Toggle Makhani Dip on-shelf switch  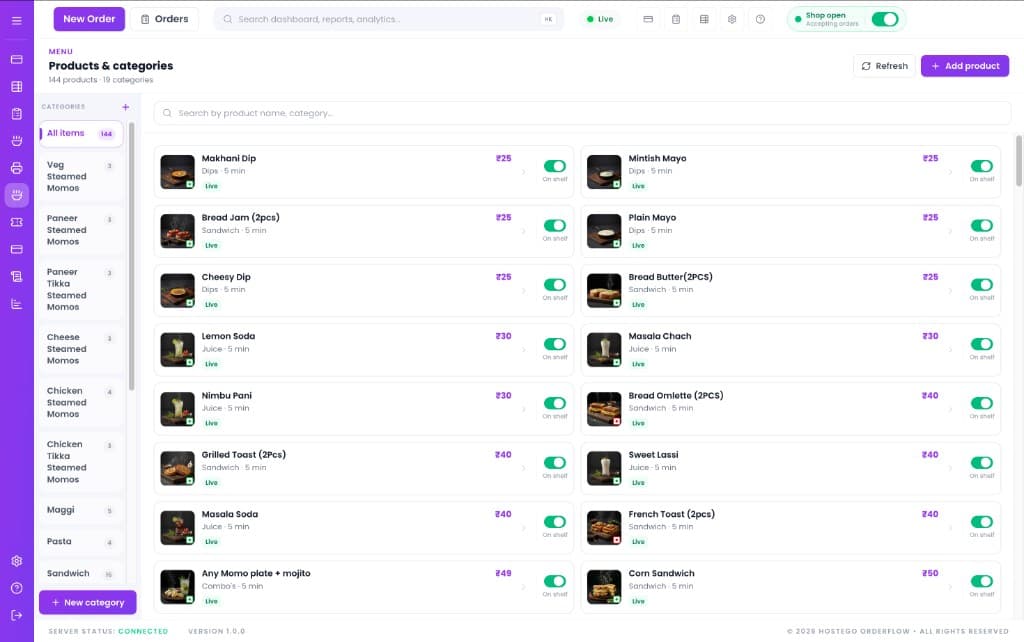(x=554, y=167)
